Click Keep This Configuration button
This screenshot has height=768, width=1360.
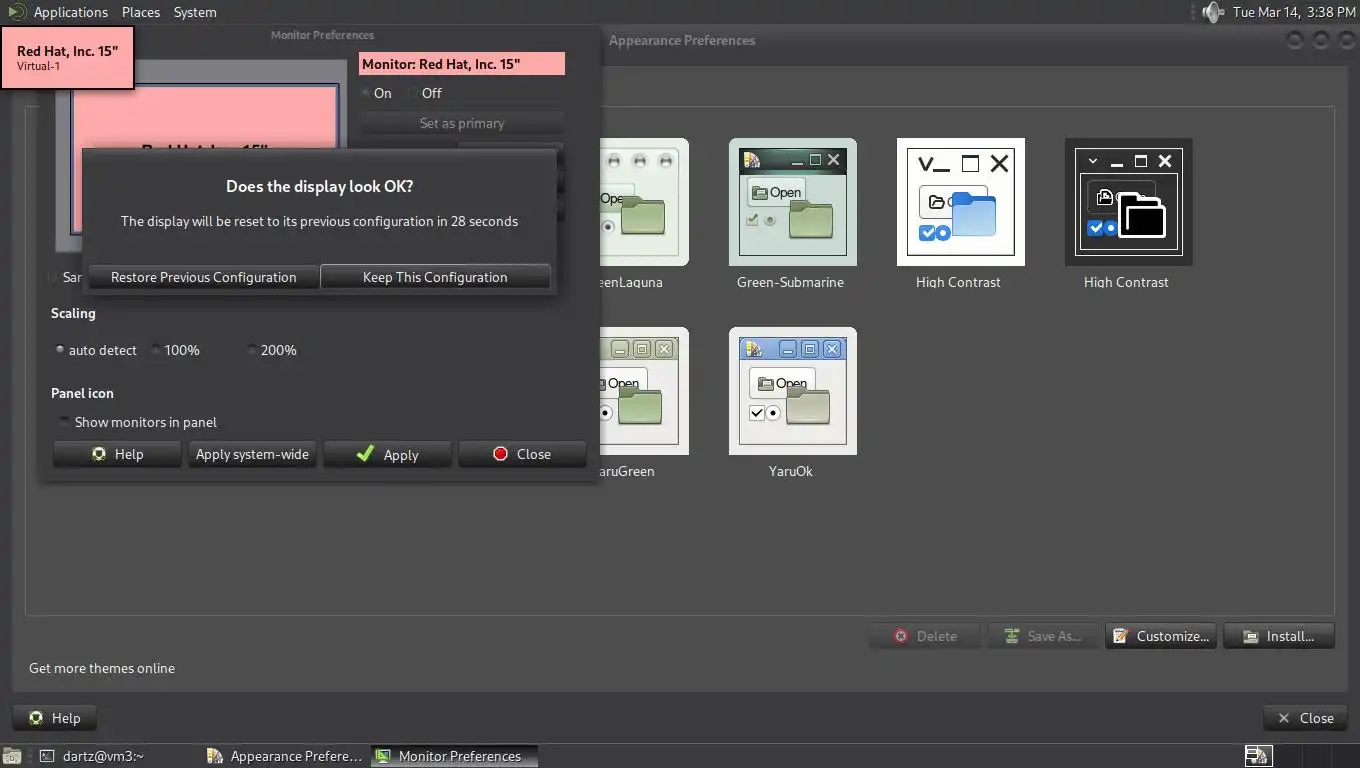(435, 277)
